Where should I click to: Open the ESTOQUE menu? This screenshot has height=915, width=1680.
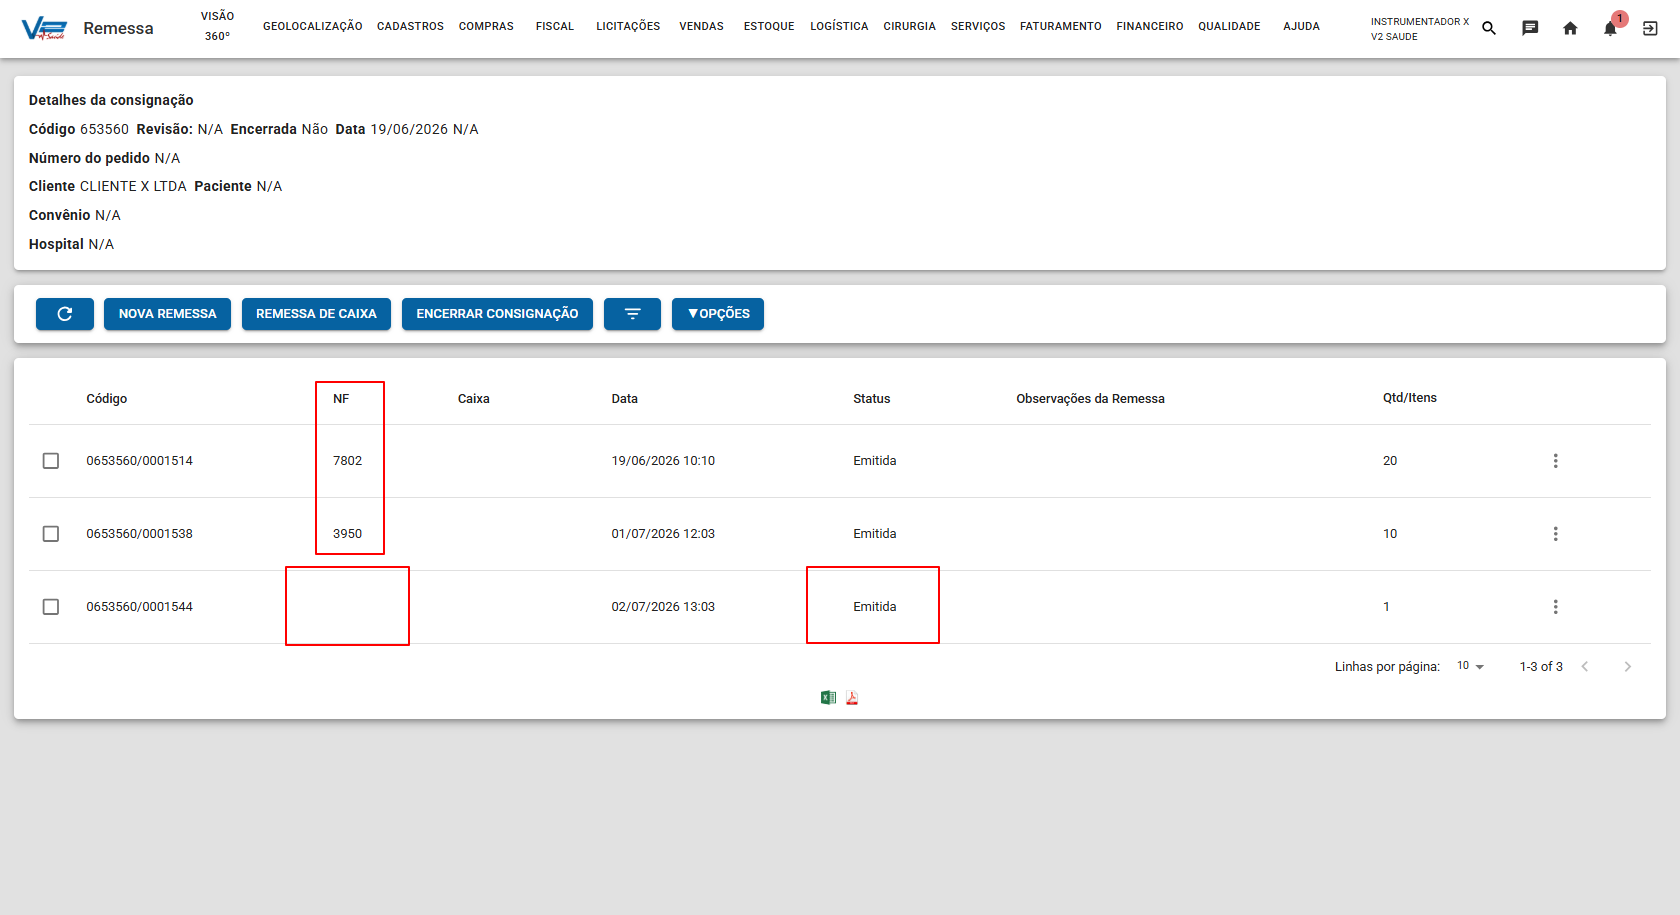(769, 27)
